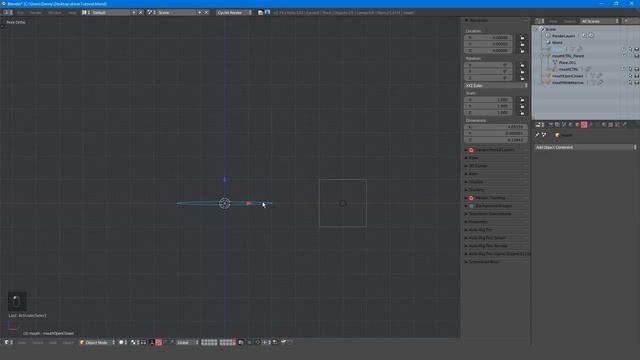Lock the Location X axis
The image size is (640, 360).
(522, 38)
